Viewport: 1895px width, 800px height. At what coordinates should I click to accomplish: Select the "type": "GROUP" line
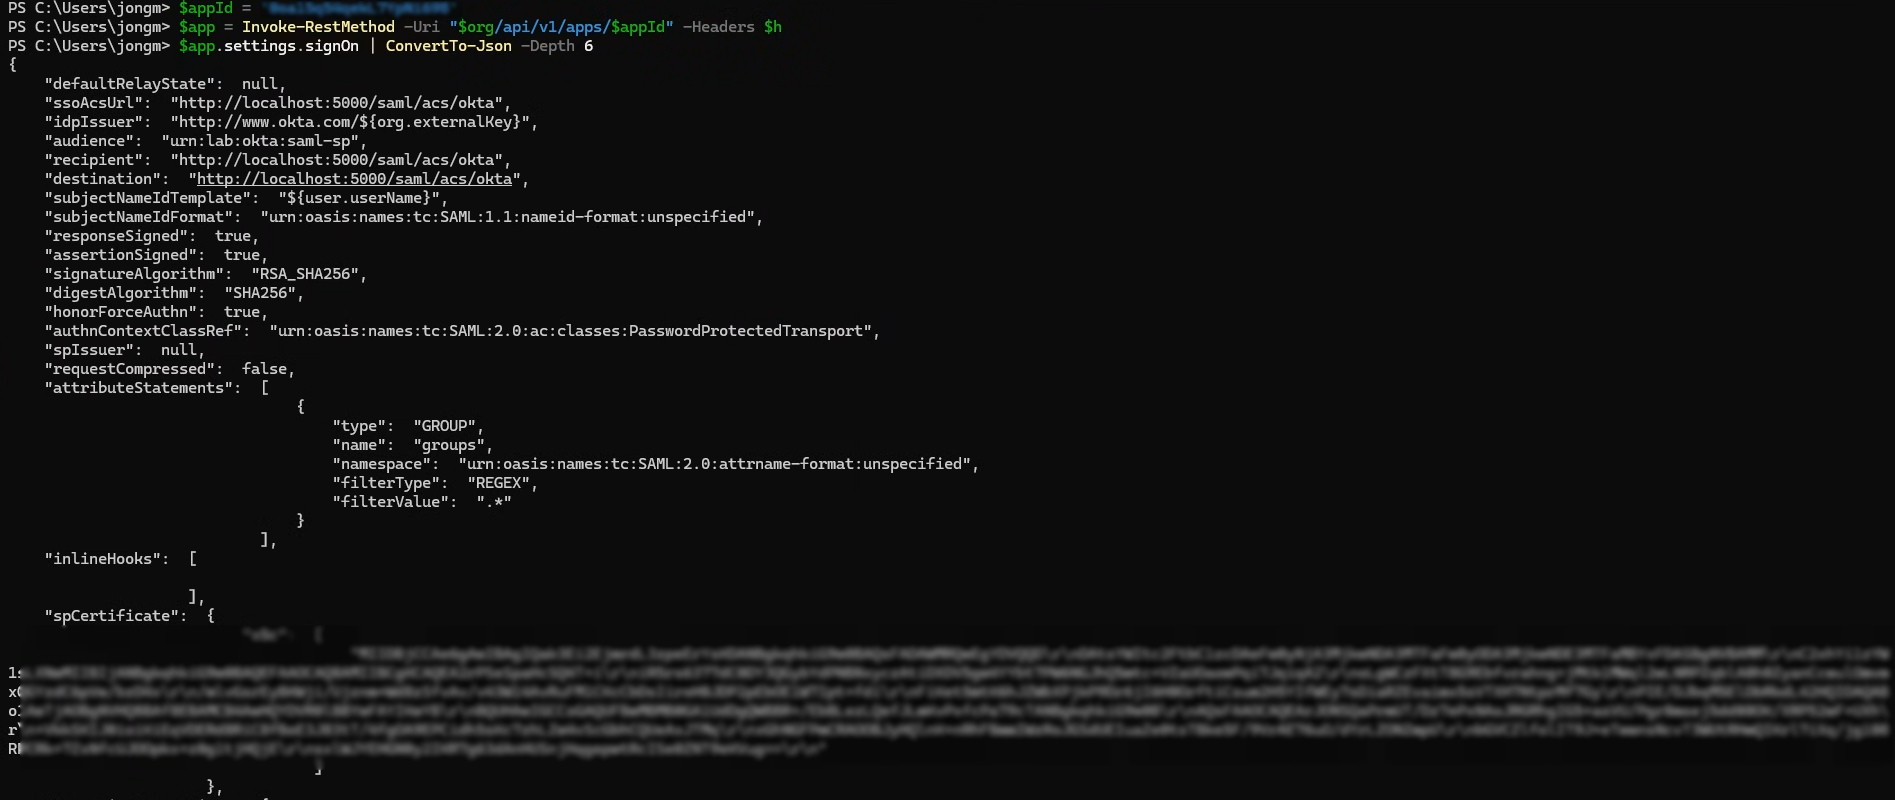click(x=409, y=426)
